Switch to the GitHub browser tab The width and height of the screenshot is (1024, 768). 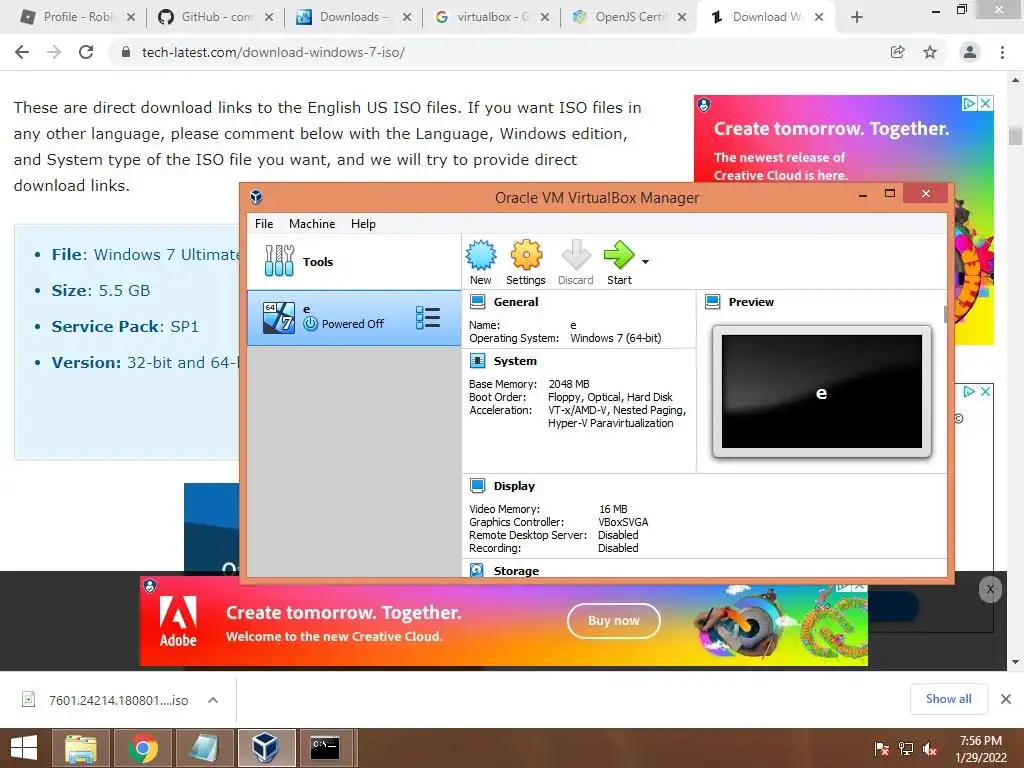[x=214, y=17]
